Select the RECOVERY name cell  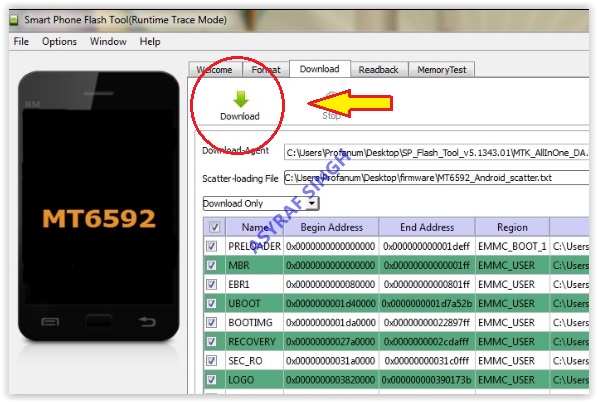(254, 341)
